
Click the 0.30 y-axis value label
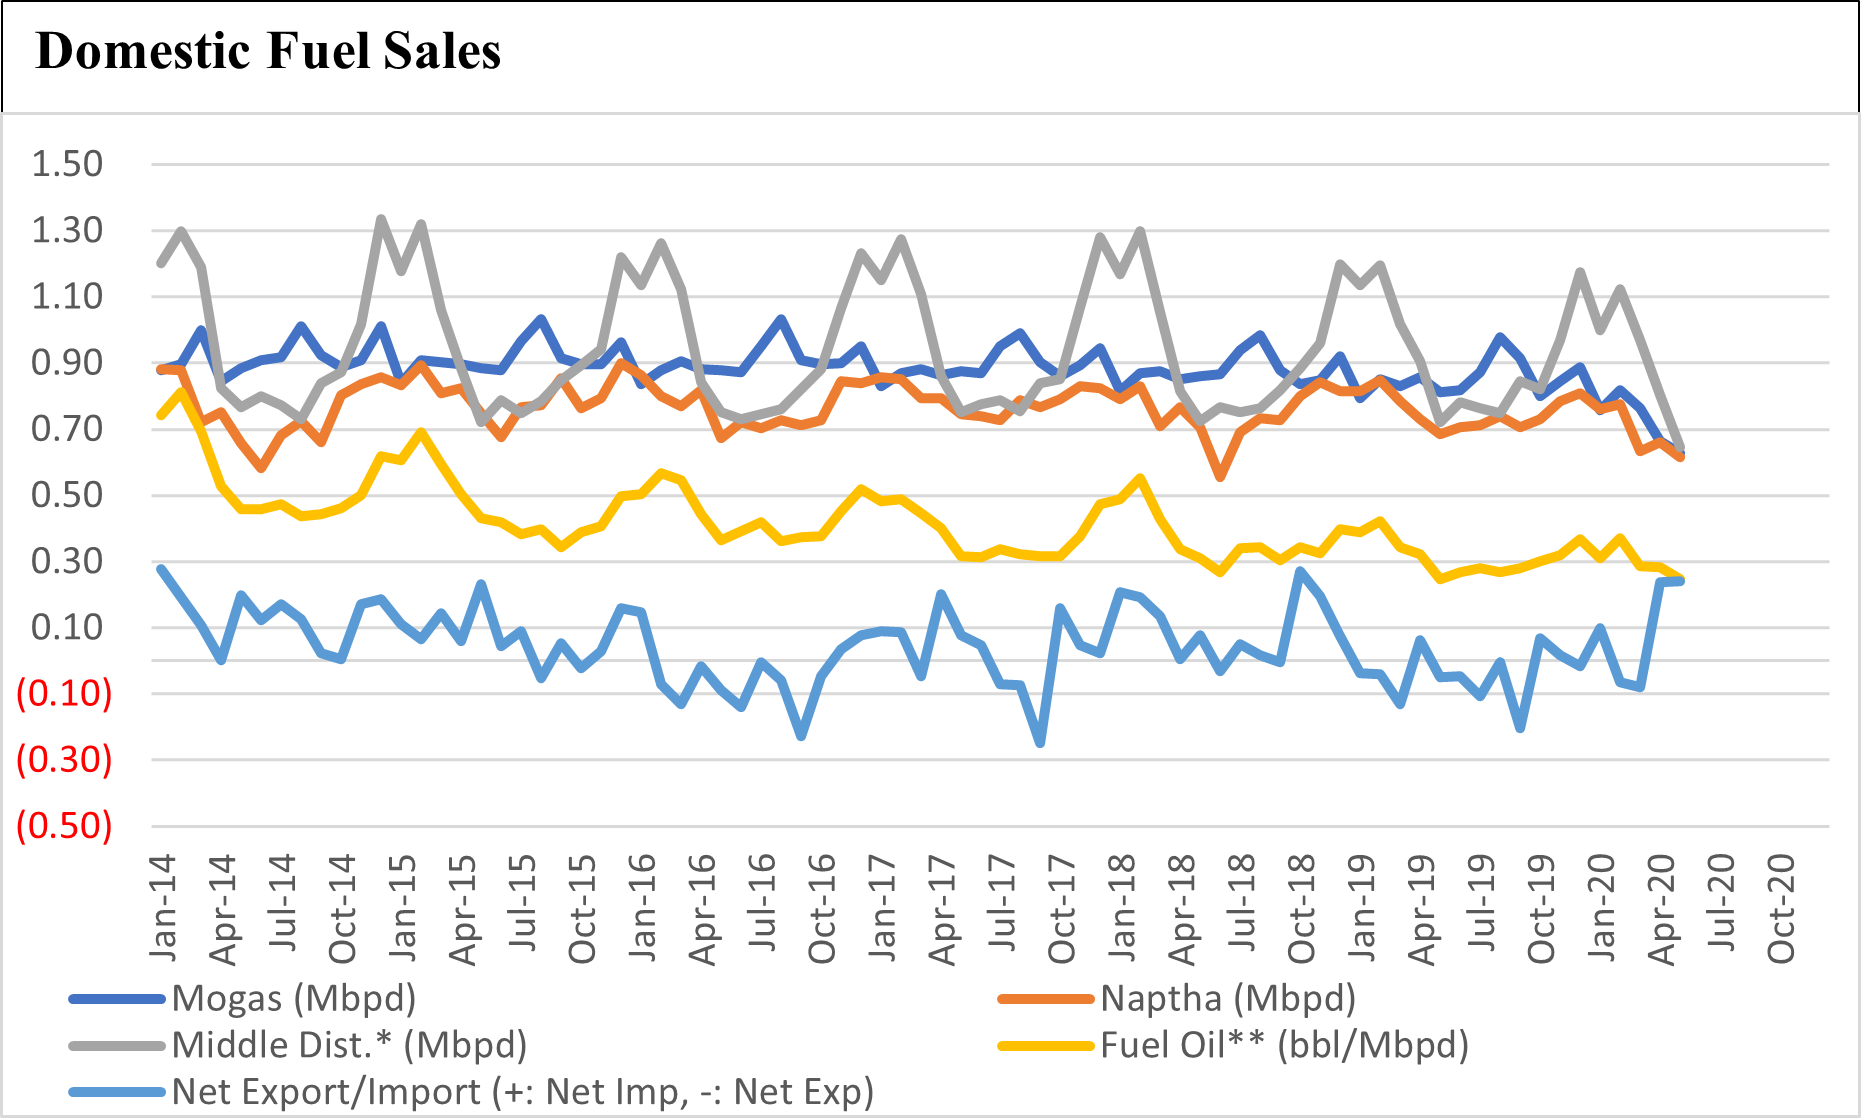pos(67,561)
